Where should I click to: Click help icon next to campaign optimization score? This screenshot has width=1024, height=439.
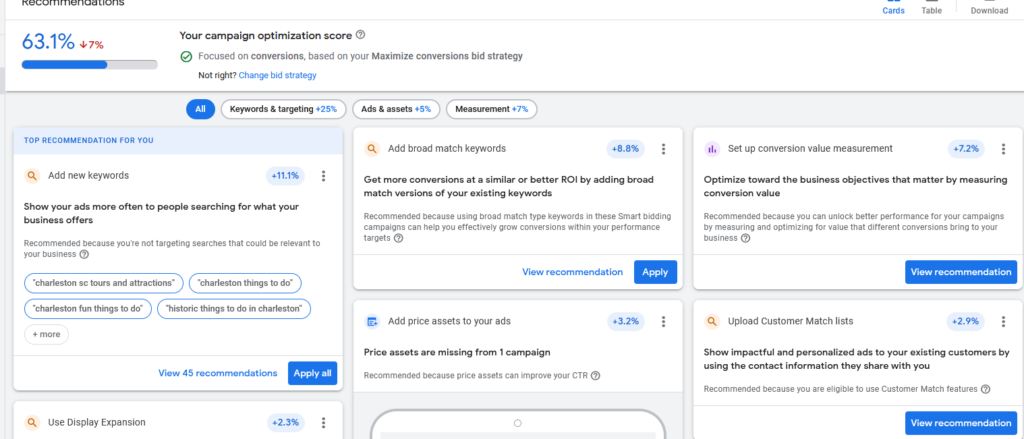pyautogui.click(x=360, y=35)
